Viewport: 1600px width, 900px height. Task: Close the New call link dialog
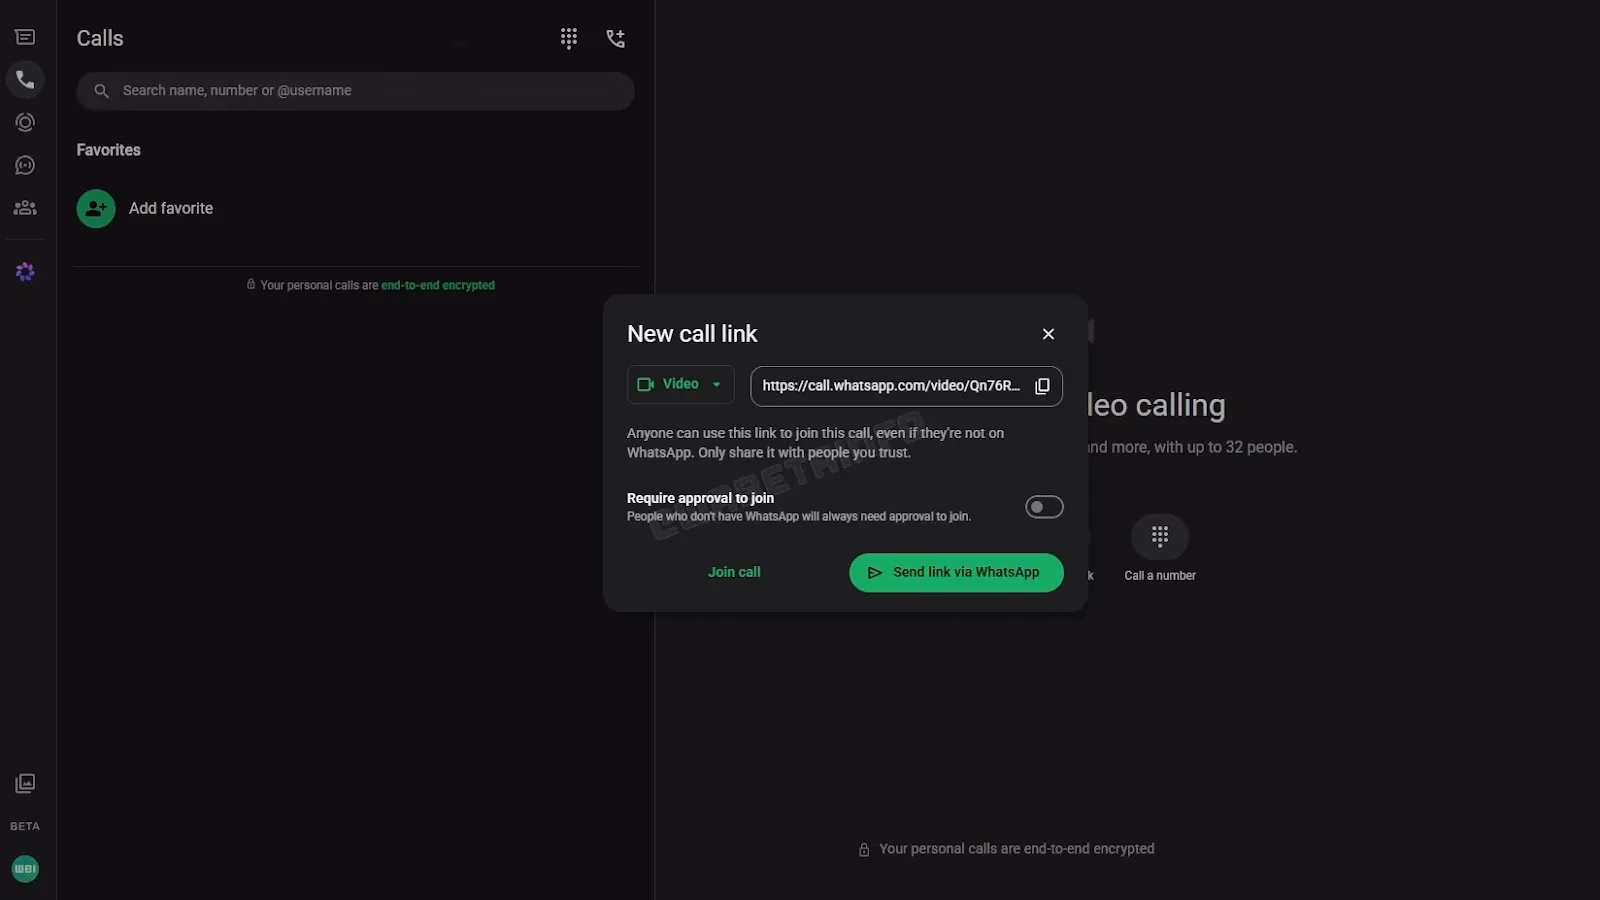(1048, 334)
